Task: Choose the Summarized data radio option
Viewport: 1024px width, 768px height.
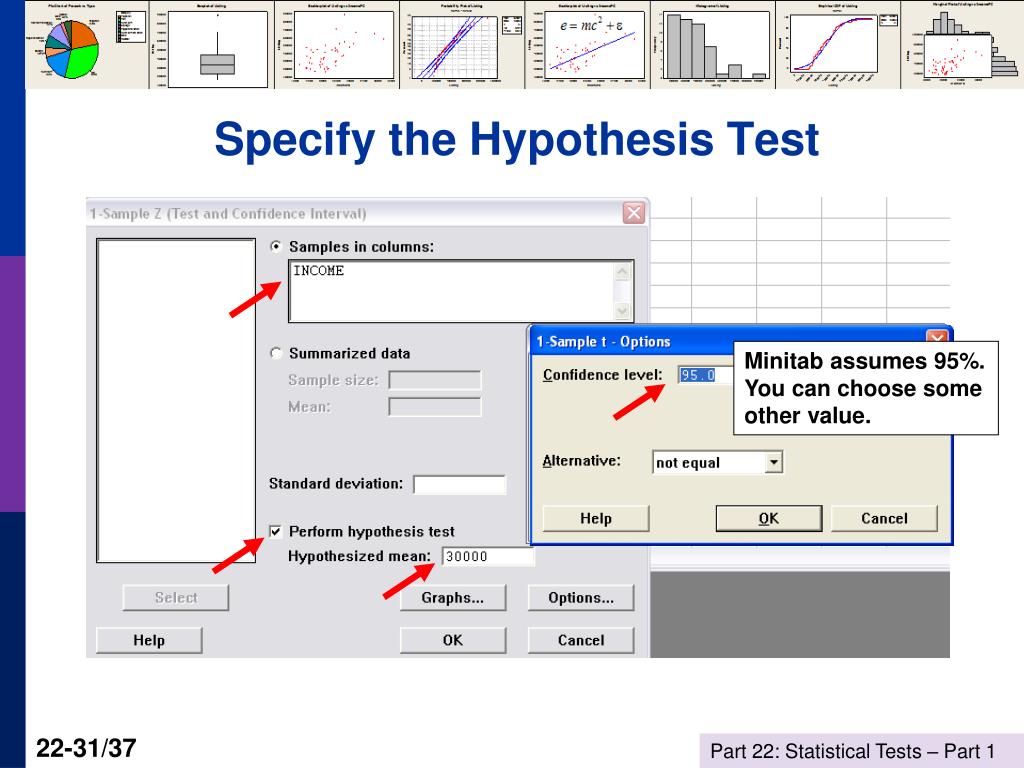Action: pyautogui.click(x=276, y=353)
